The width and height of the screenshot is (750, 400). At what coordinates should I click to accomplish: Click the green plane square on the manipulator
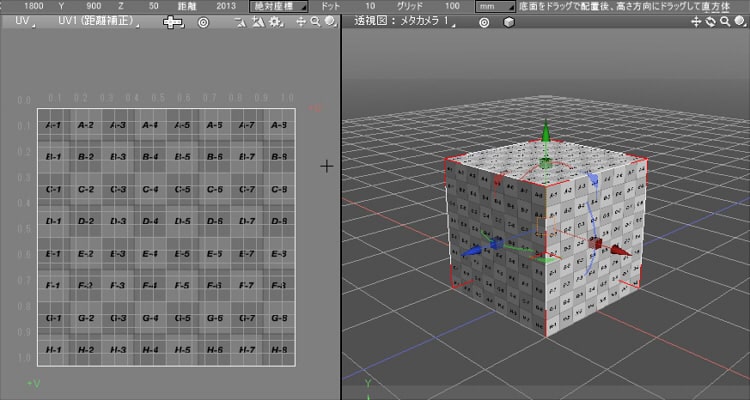547,260
